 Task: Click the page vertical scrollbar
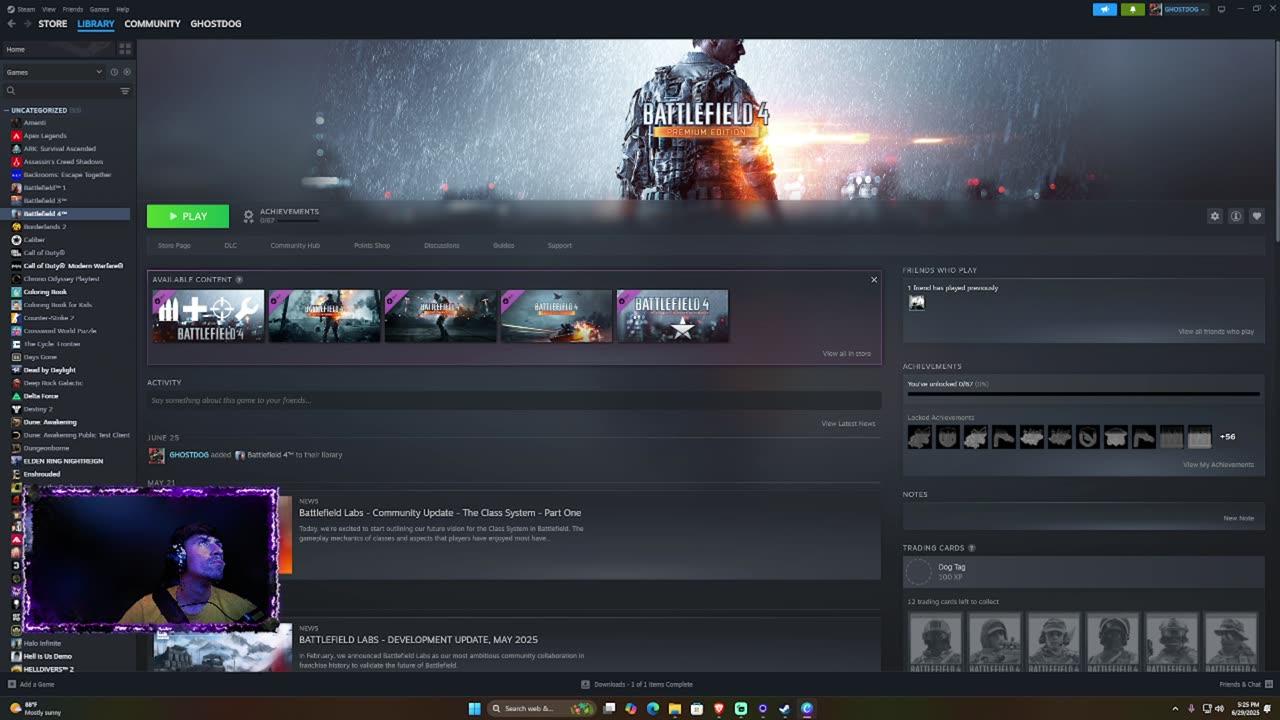[x=1276, y=140]
